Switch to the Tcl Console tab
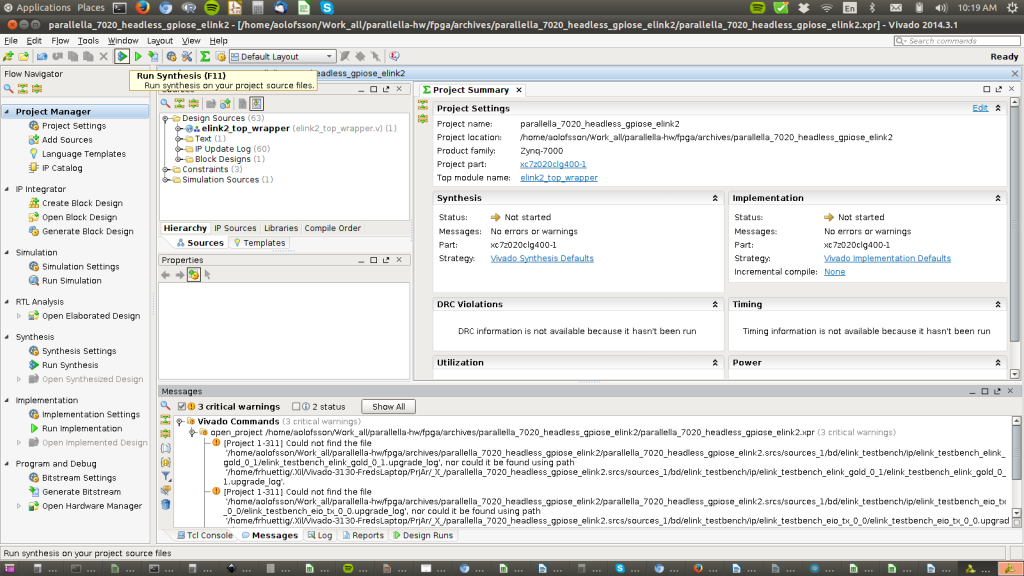This screenshot has width=1024, height=576. click(x=205, y=535)
